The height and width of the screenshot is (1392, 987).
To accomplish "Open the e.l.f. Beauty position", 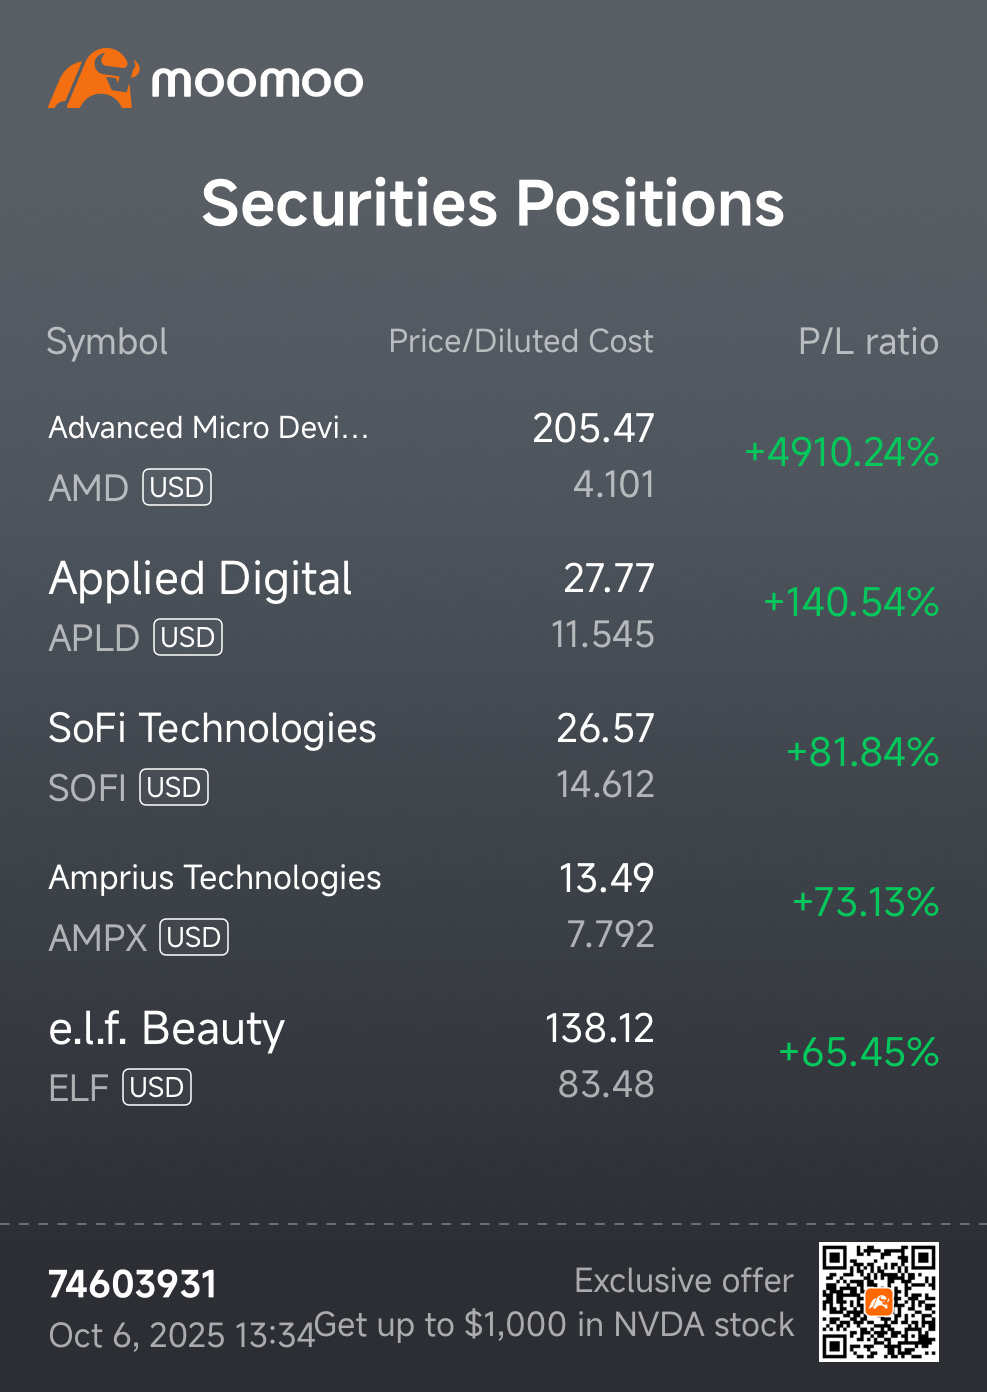I will point(166,1029).
